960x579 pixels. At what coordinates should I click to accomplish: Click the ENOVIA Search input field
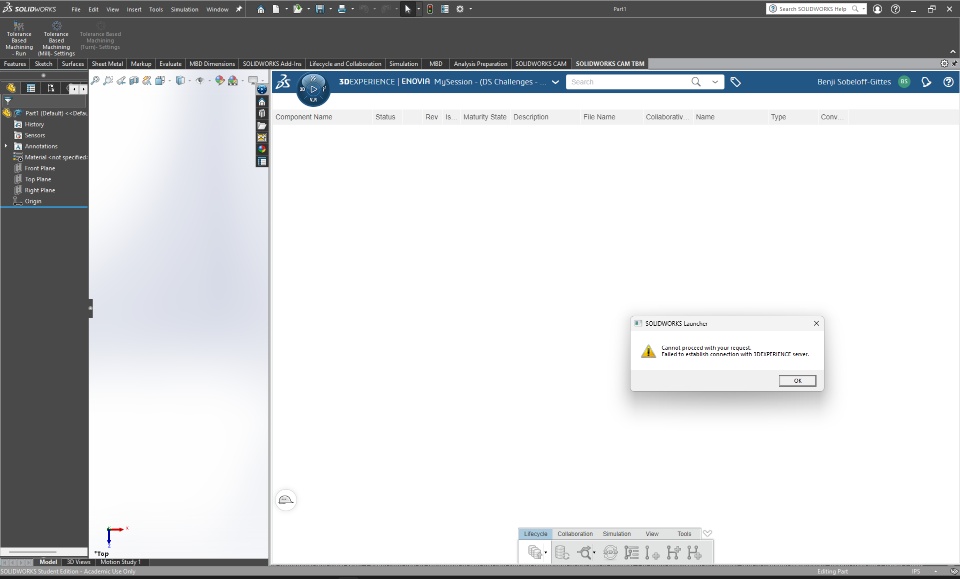(x=628, y=82)
